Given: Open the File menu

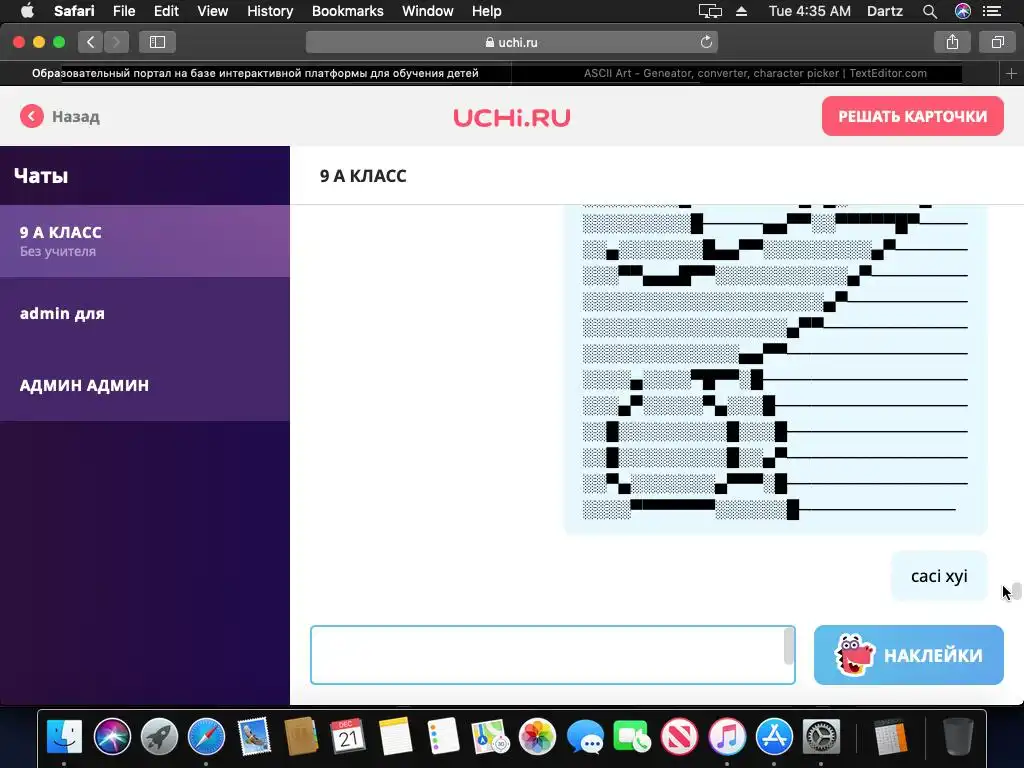Looking at the screenshot, I should tap(124, 11).
